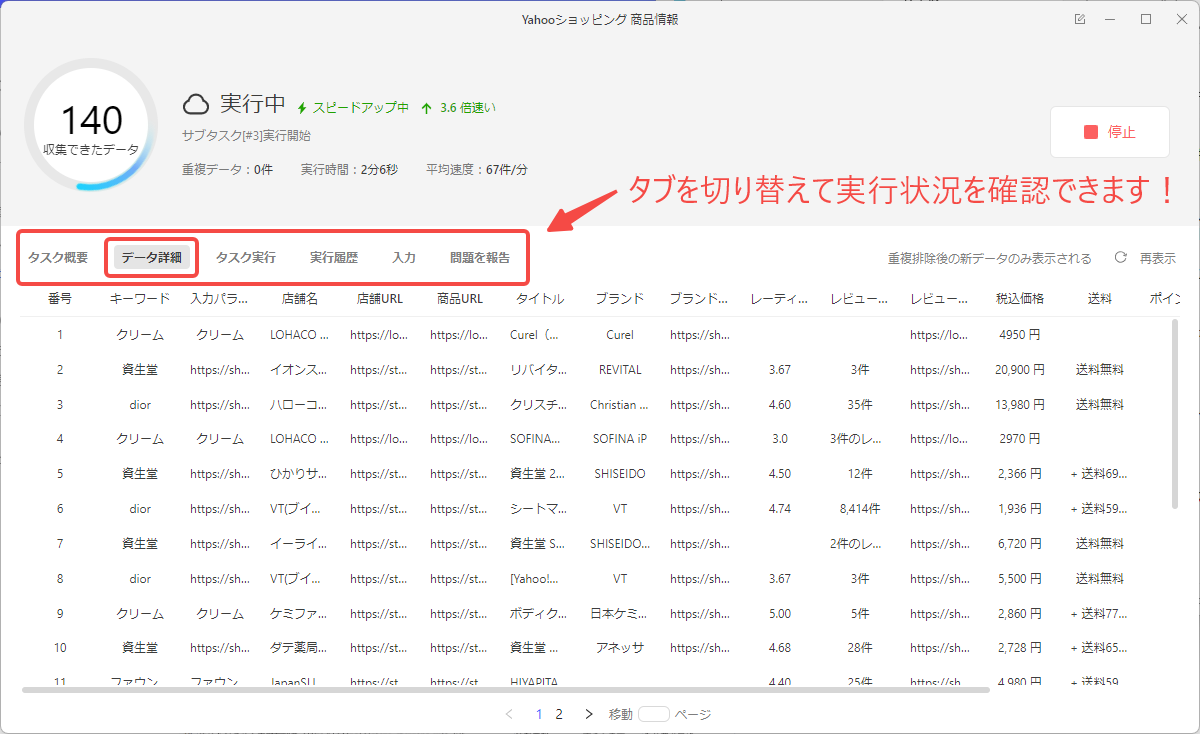The image size is (1200, 734).
Task: Click the ハローコ... store name cell
Action: click(x=300, y=405)
